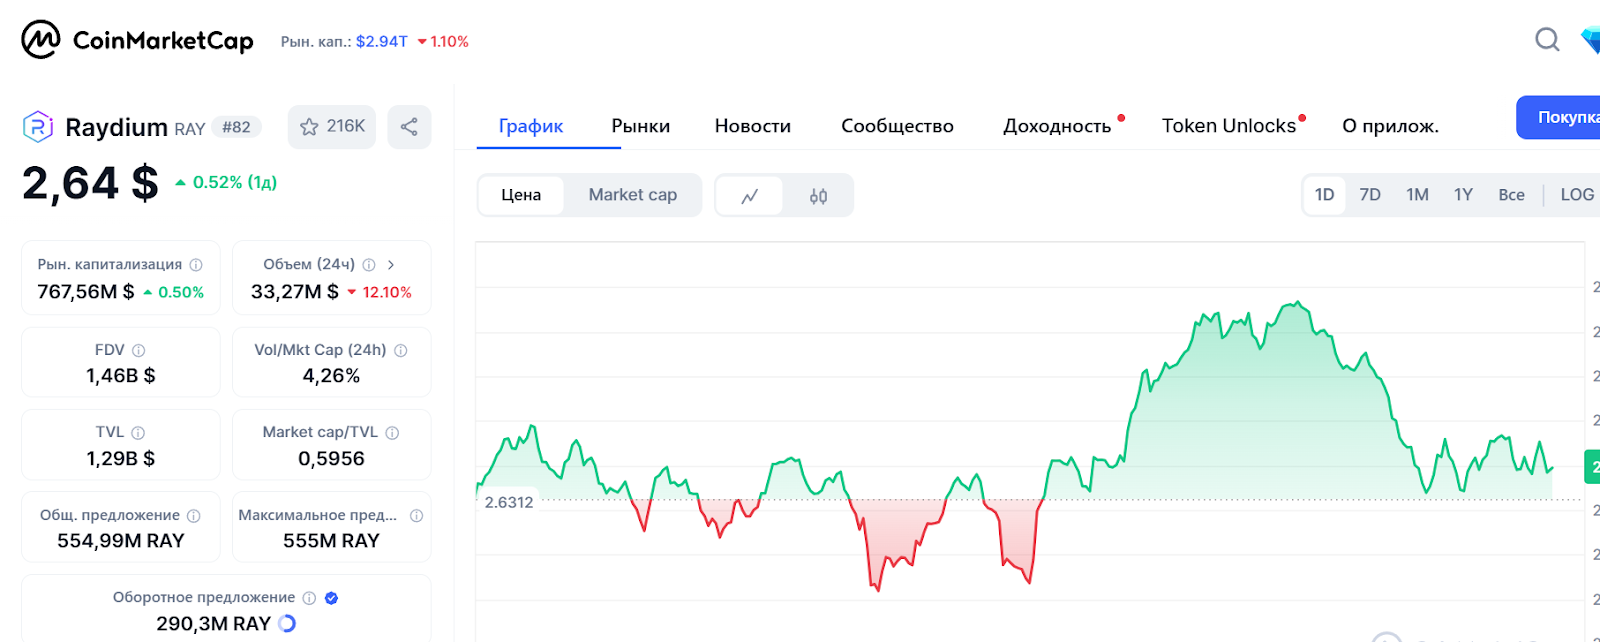Share Raydium page via share icon

tap(409, 127)
